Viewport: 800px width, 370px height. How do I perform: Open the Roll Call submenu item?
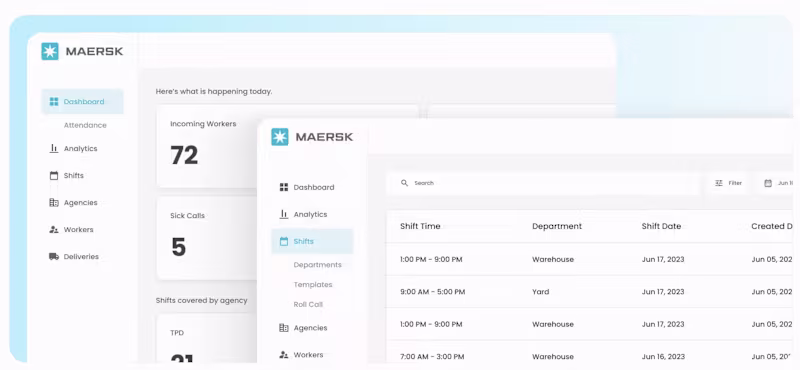308,304
